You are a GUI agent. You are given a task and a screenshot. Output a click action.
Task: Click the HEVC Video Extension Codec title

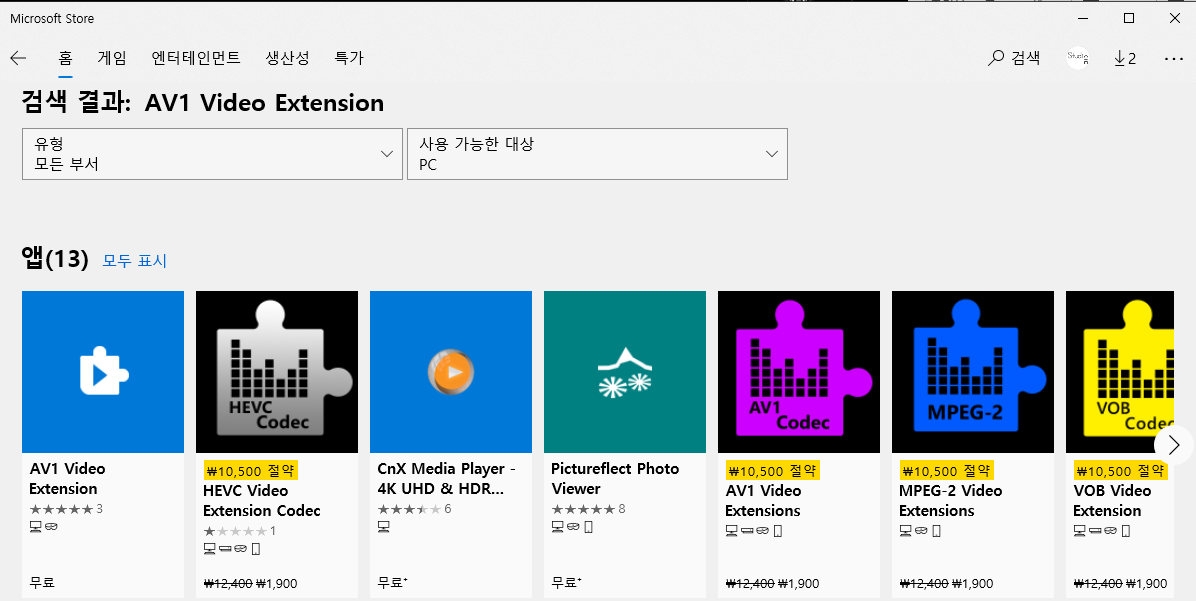point(262,500)
